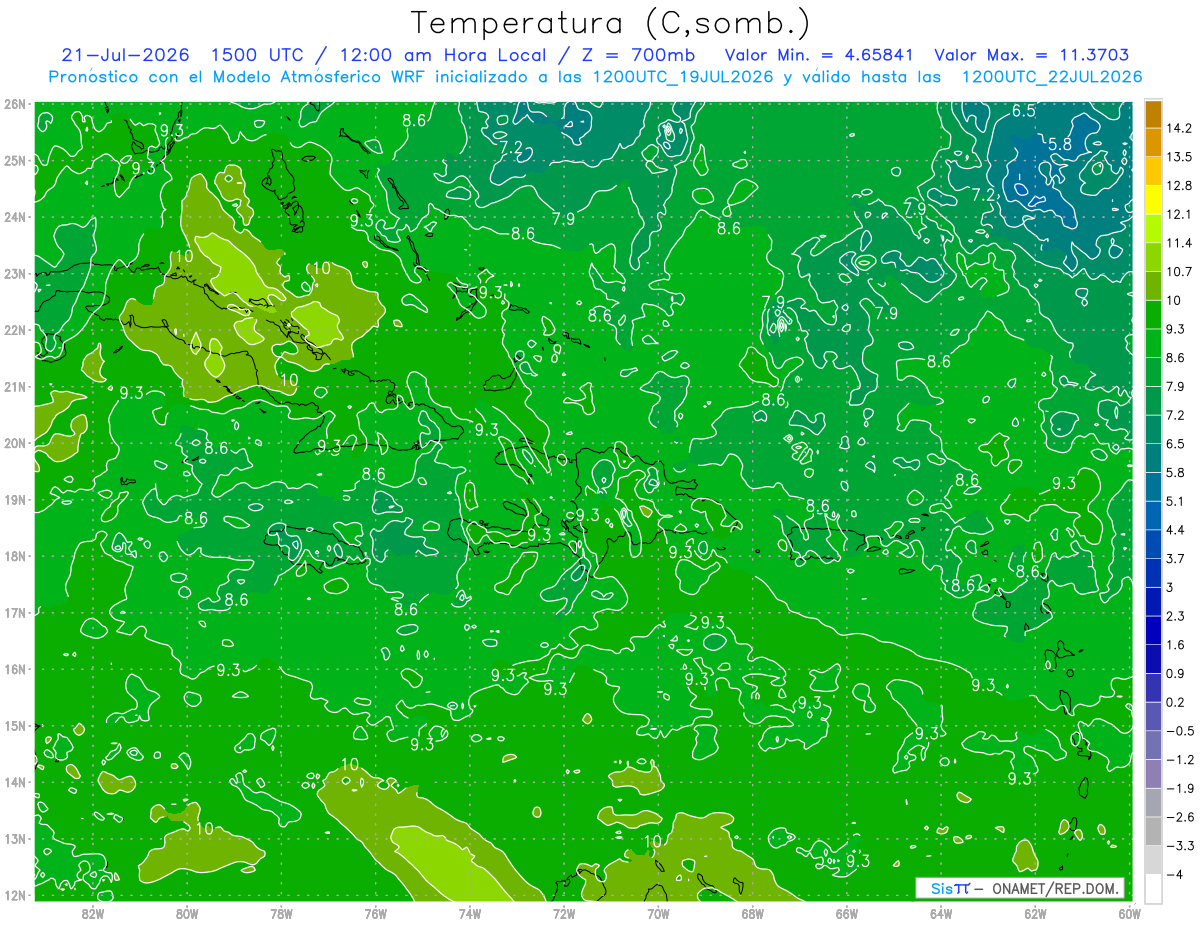The height and width of the screenshot is (927, 1200).
Task: Click the 13.5 value on the color scale
Action: coord(1180,157)
